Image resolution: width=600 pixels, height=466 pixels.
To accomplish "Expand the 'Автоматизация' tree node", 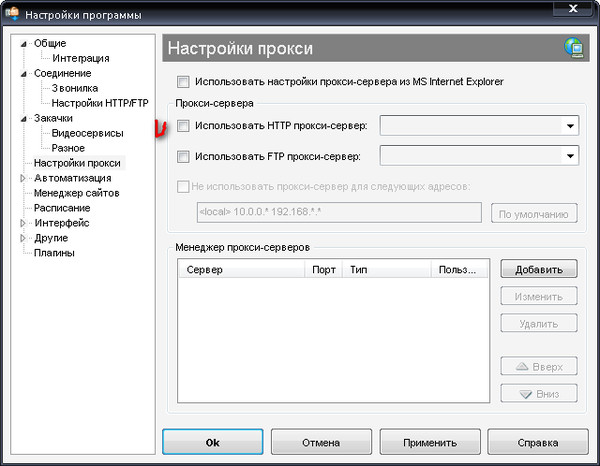I will [x=23, y=178].
